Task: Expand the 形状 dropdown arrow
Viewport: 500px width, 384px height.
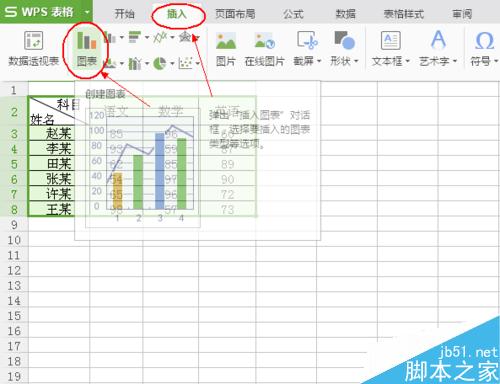Action: [356, 61]
